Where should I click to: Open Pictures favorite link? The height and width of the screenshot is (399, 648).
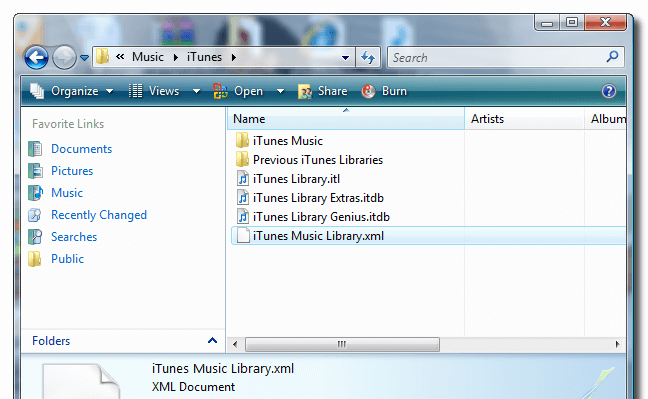72,171
